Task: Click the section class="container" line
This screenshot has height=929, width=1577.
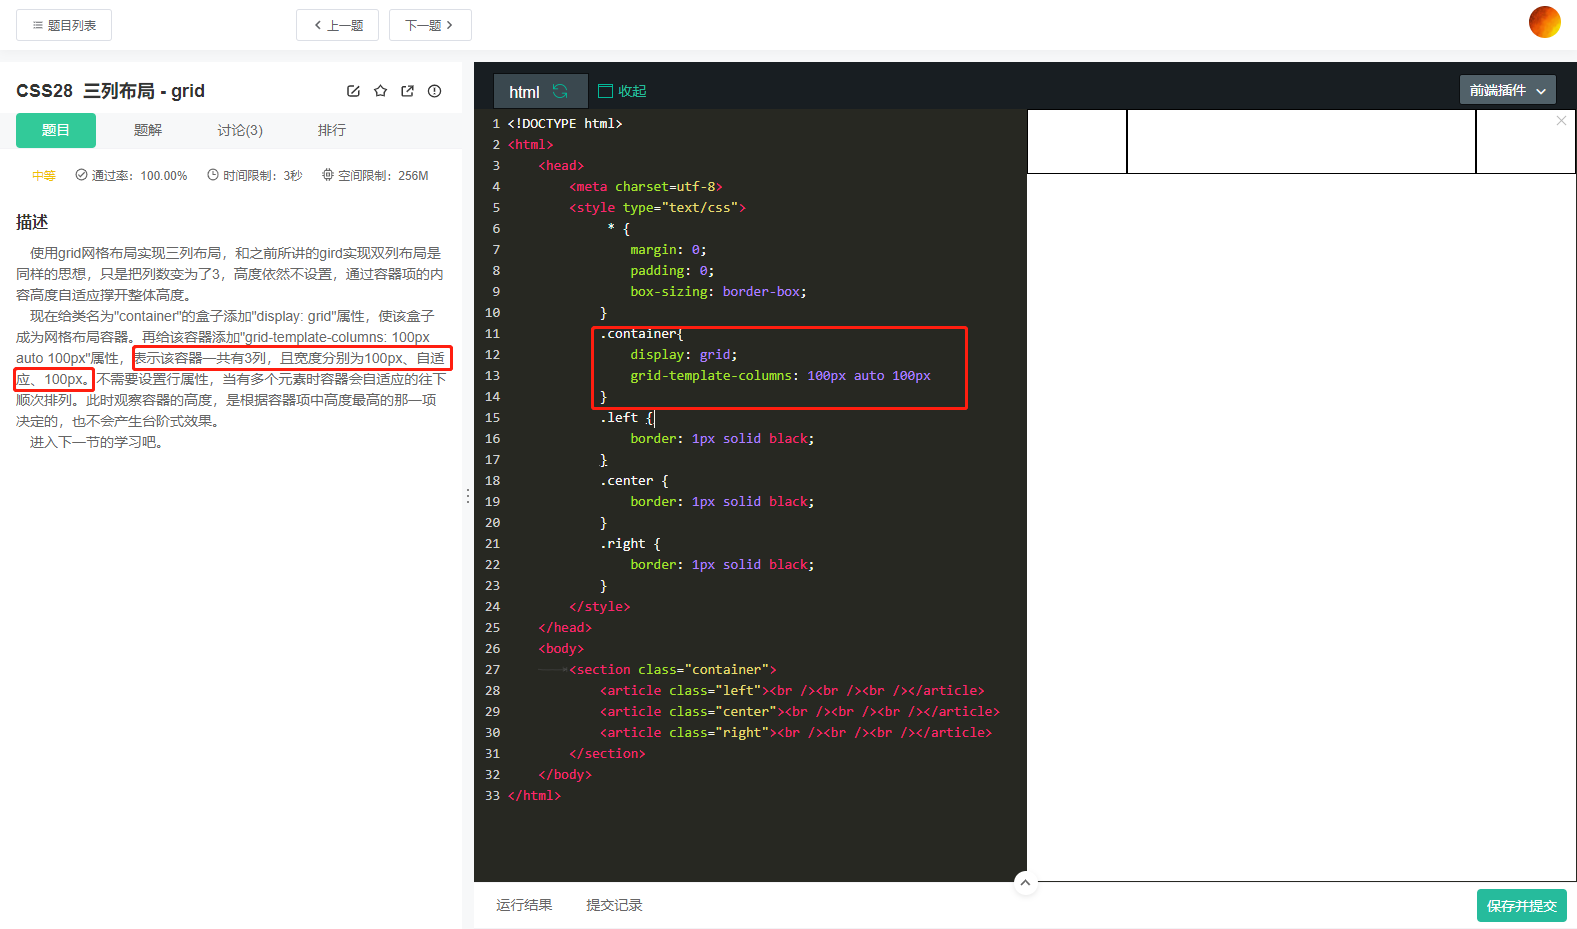Action: 673,670
